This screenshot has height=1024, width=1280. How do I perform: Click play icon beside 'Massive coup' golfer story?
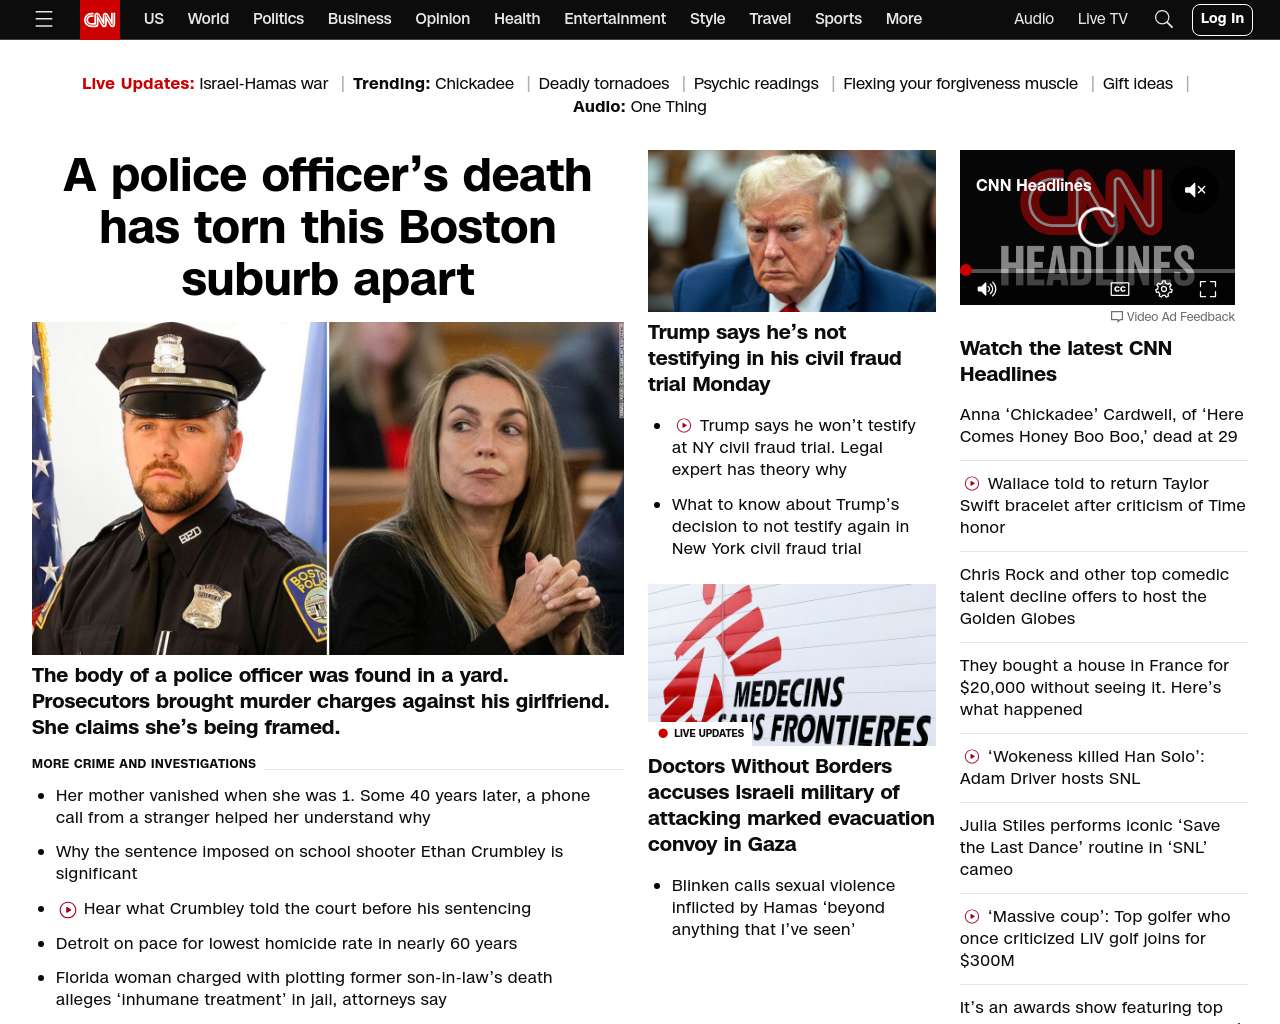972,917
